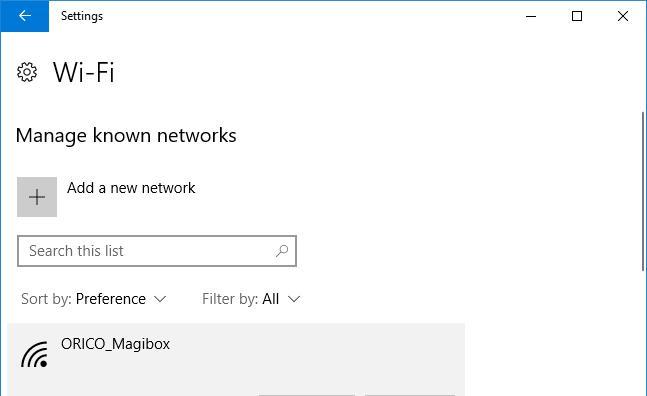Click the gear icon beside Wi-Fi heading
This screenshot has height=396, width=647.
coord(27,72)
